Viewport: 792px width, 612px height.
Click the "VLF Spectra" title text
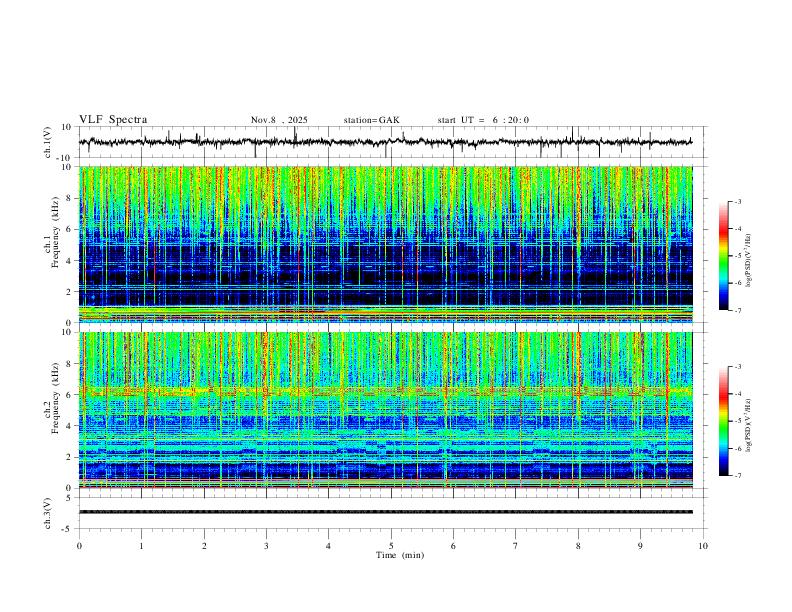[x=113, y=120]
